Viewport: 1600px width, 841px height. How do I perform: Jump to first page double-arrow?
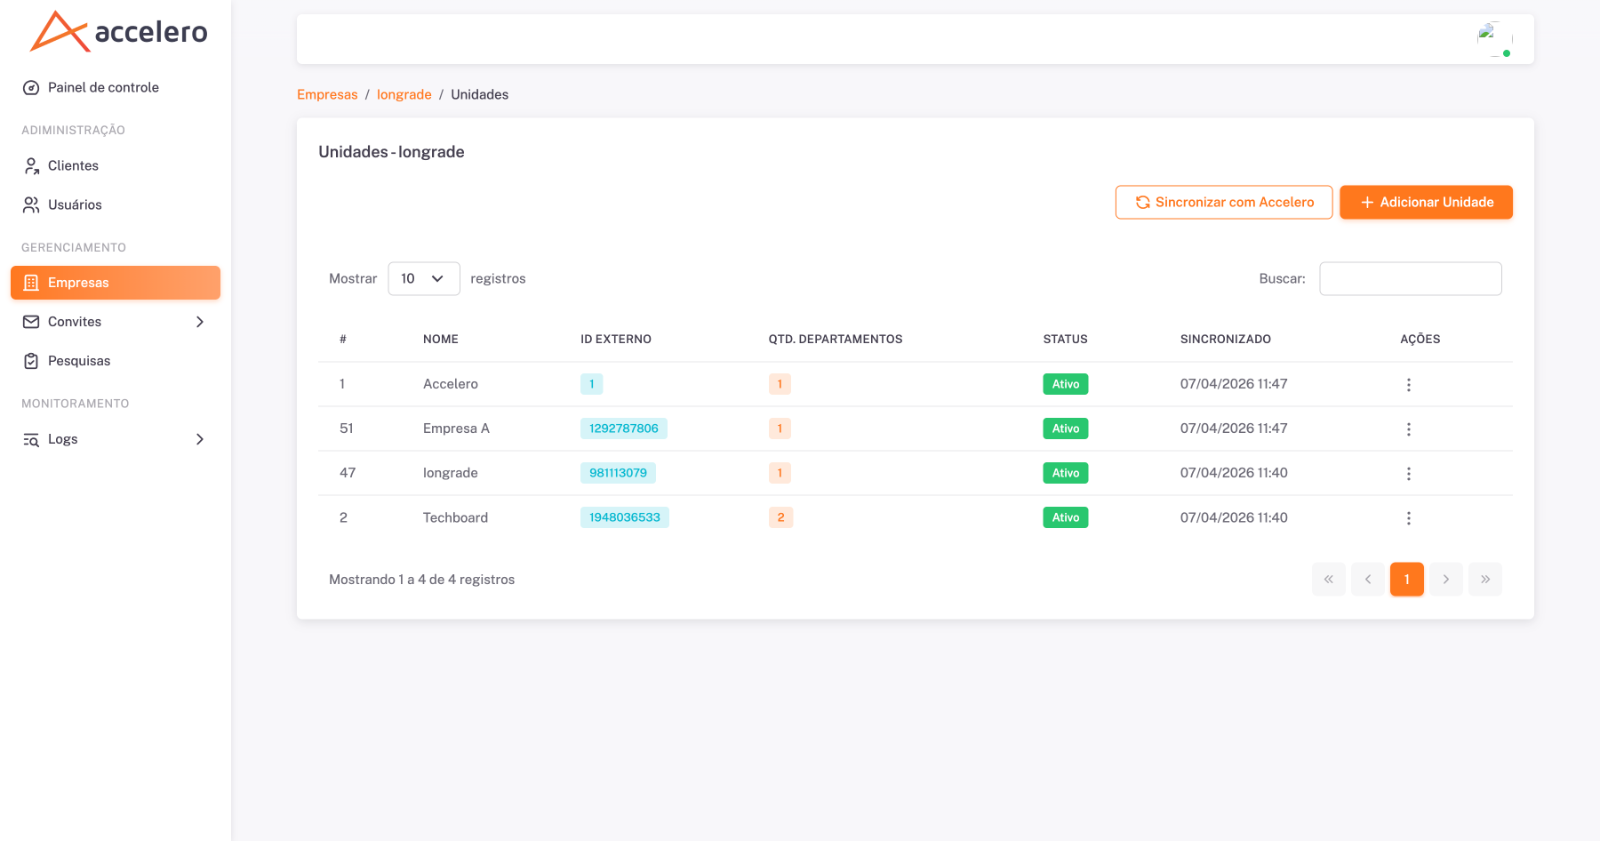[1329, 579]
